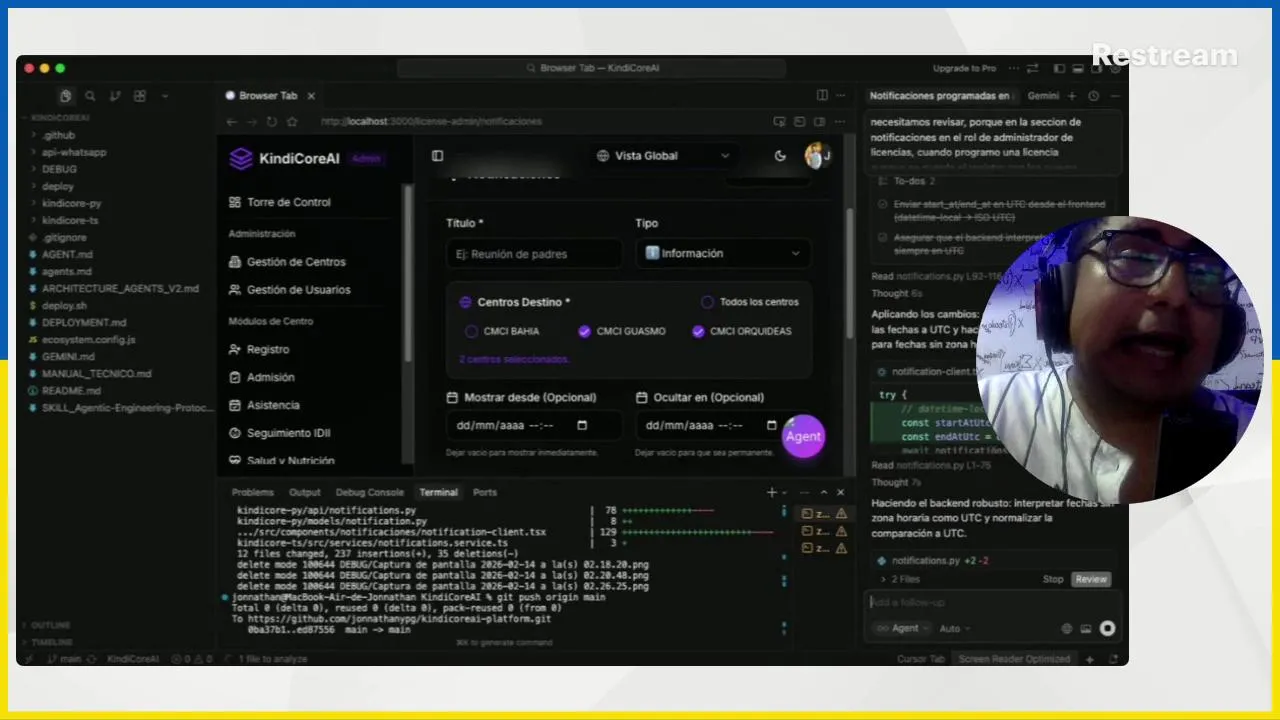The image size is (1280, 720).
Task: Switch to the Problems panel tab
Action: (x=252, y=492)
